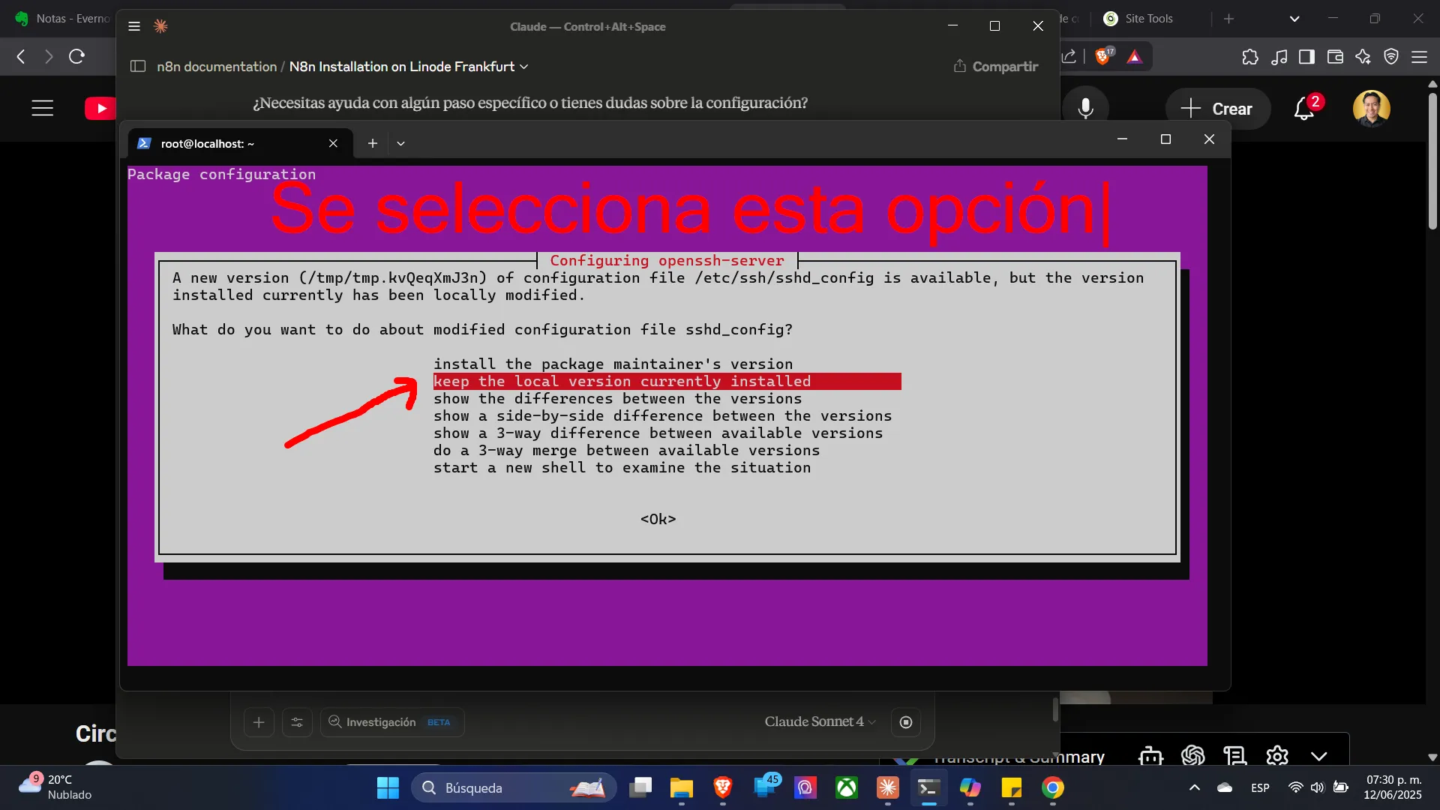Switch the ESP keyboard language indicator
The height and width of the screenshot is (810, 1440).
tap(1260, 788)
